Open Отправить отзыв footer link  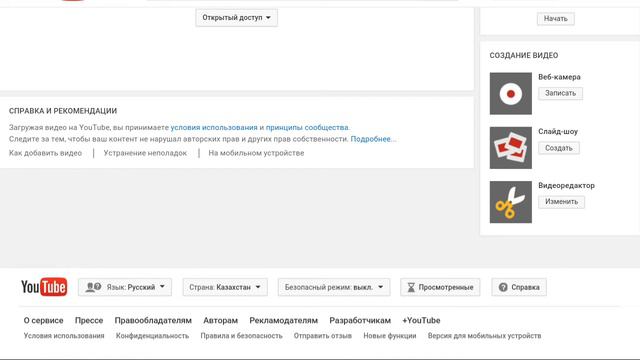click(x=322, y=336)
